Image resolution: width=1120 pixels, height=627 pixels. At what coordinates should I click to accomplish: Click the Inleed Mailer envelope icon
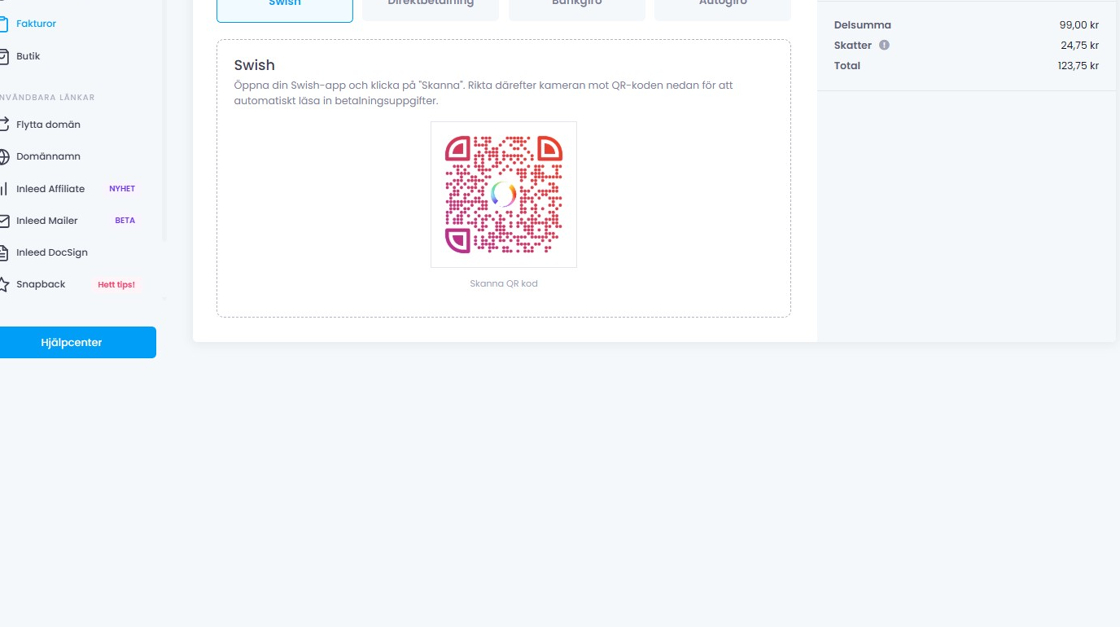[x=4, y=221]
